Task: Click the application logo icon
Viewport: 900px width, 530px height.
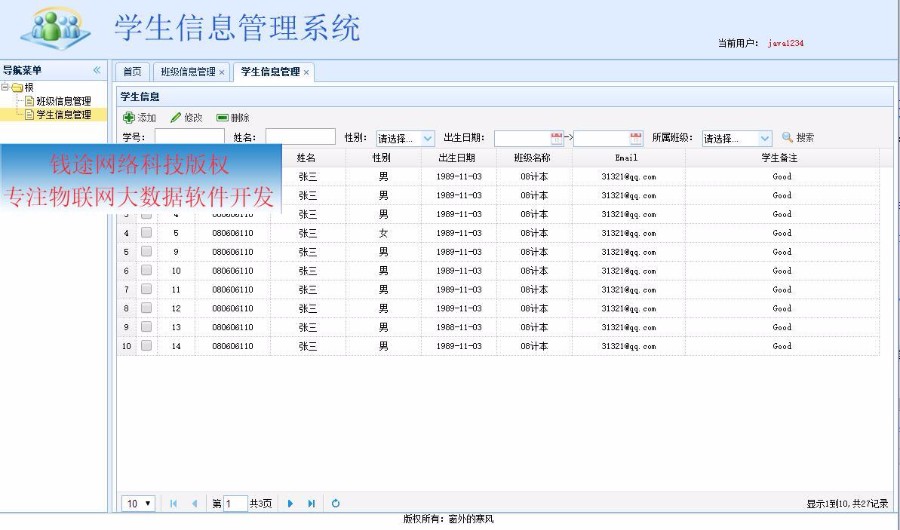Action: coord(55,29)
